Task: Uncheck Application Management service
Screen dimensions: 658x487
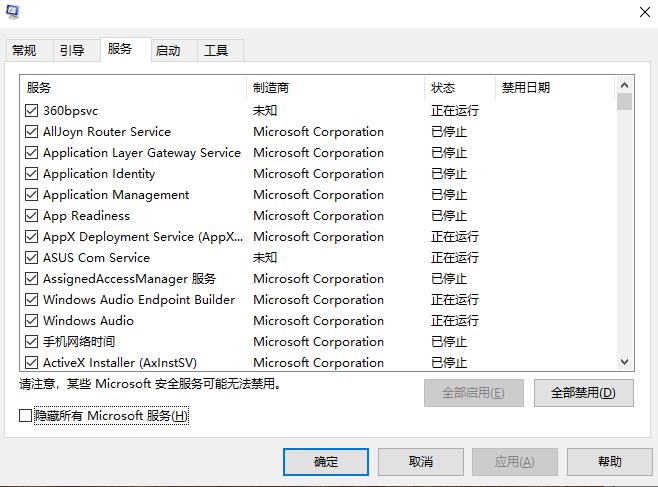Action: coord(31,195)
